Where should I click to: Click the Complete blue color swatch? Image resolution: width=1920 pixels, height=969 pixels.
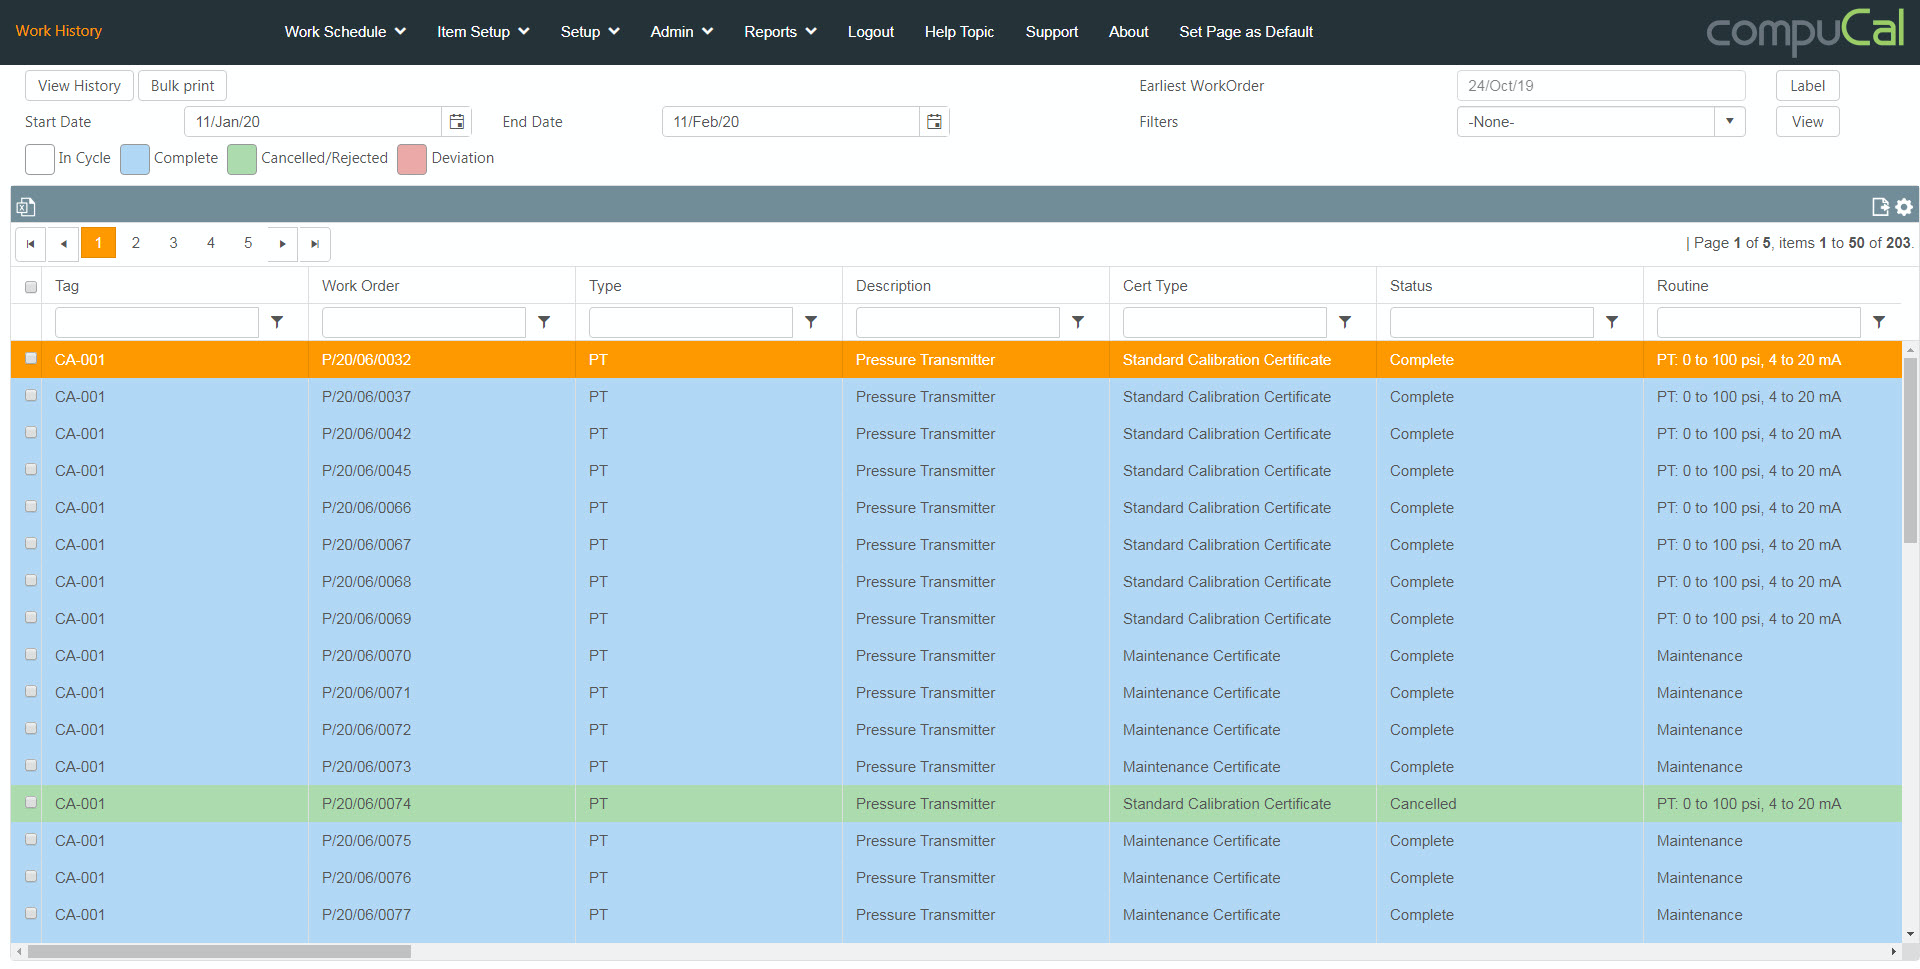pos(135,159)
